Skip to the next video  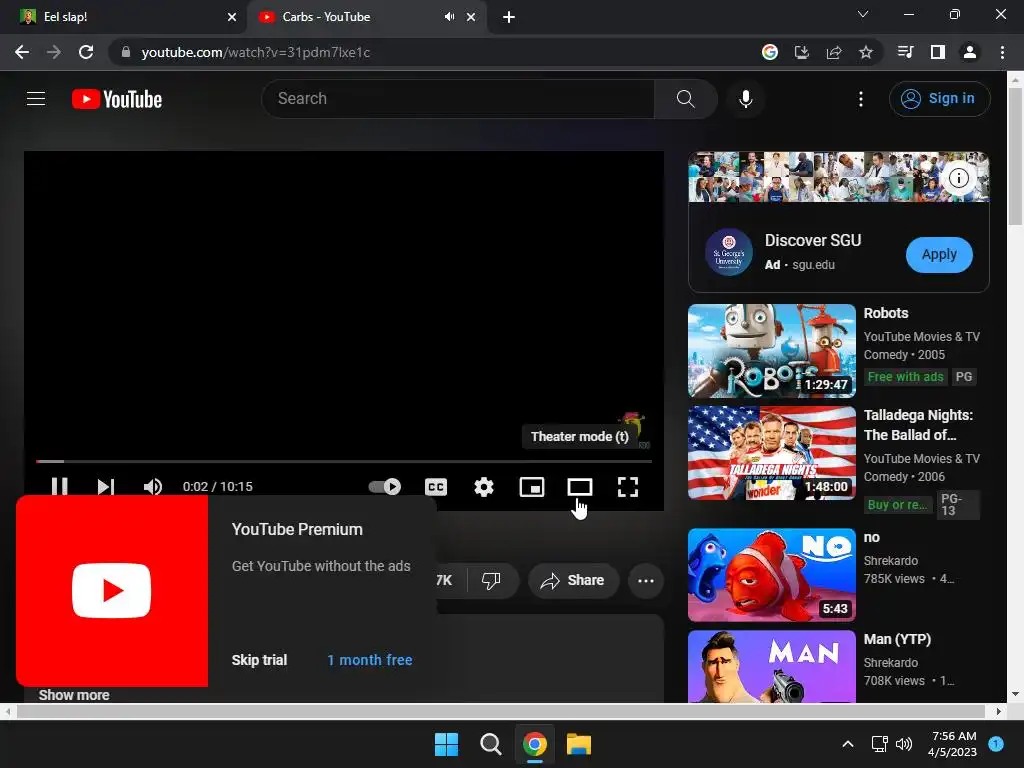(106, 487)
